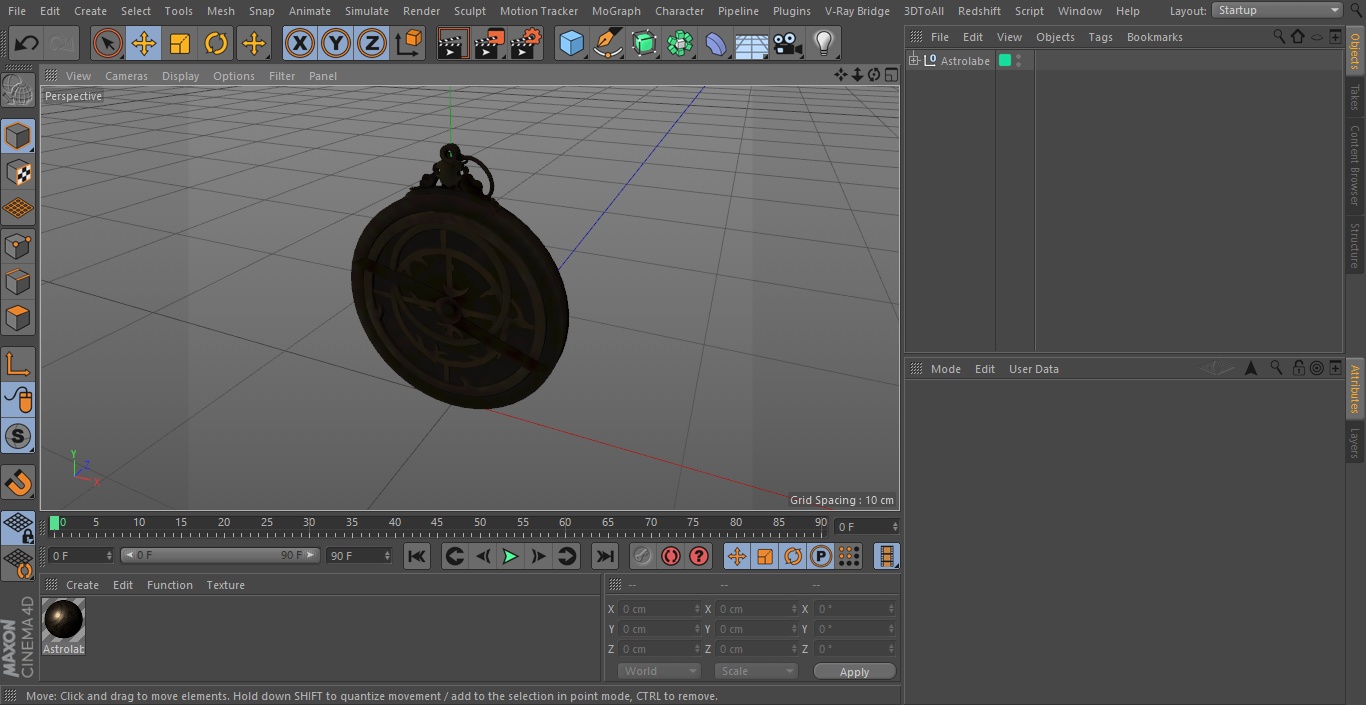Record active objects keyframe
This screenshot has height=705, width=1366.
click(x=643, y=556)
